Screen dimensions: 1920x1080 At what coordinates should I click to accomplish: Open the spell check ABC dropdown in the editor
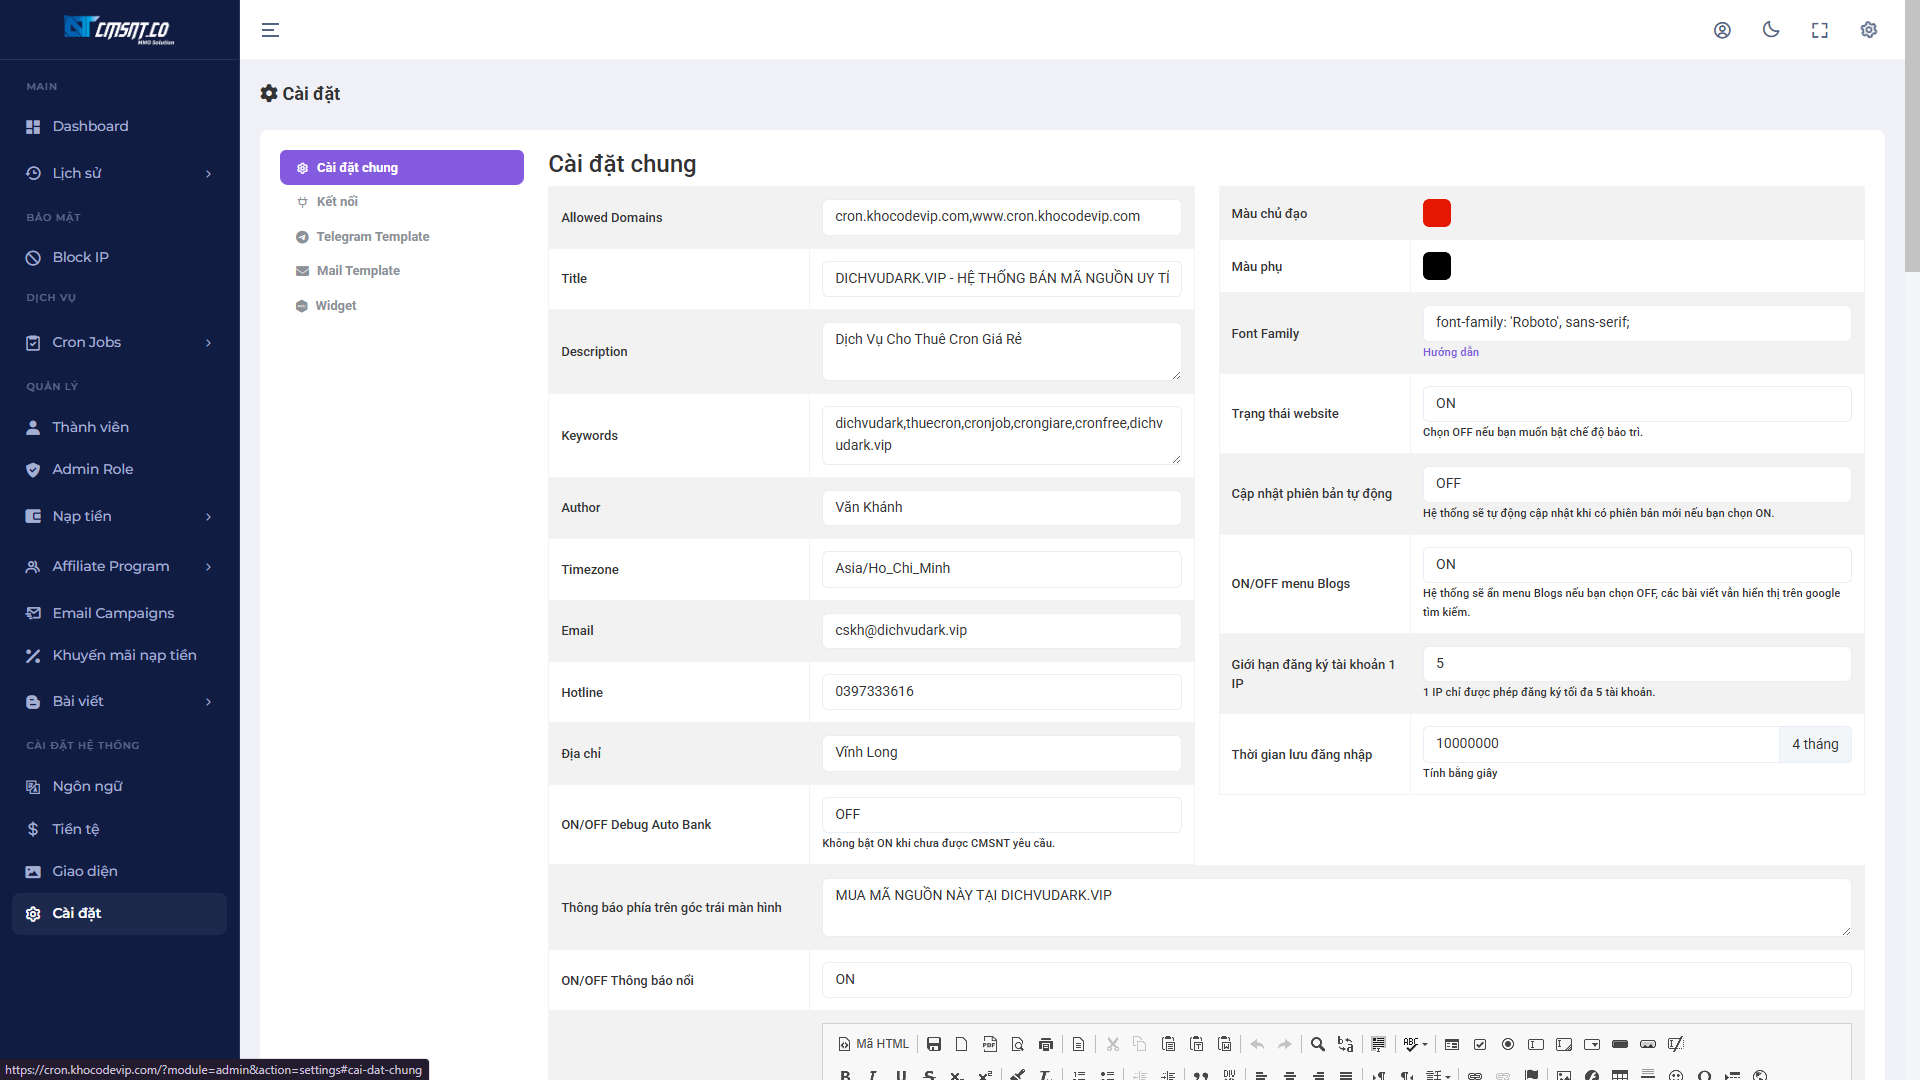tap(1415, 1044)
